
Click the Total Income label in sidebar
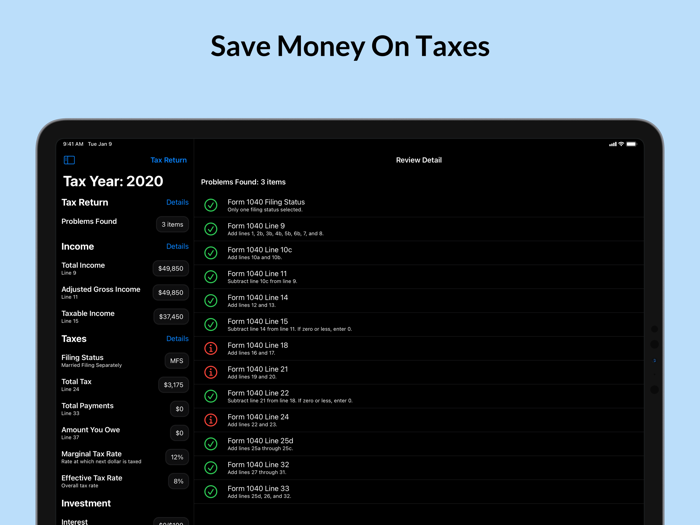tap(83, 265)
